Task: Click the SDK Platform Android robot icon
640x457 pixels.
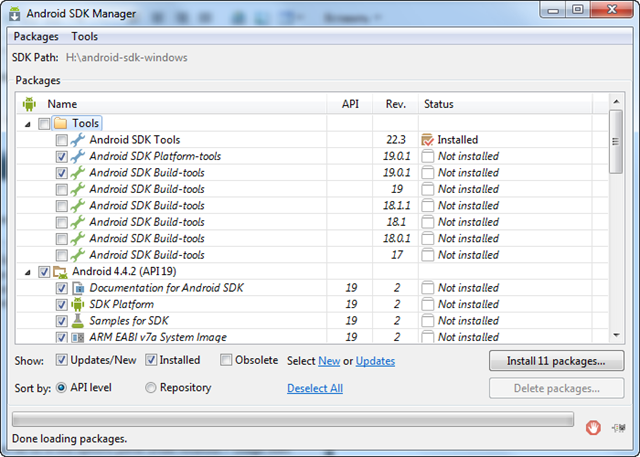Action: point(78,304)
